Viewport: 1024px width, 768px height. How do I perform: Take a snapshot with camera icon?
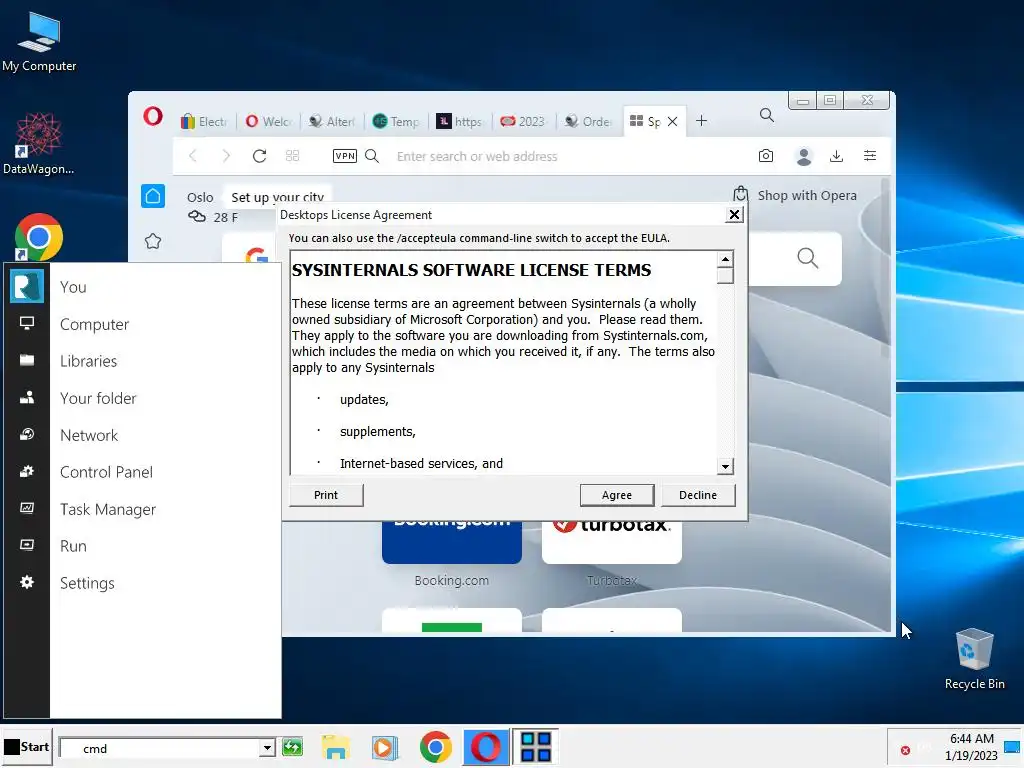766,156
